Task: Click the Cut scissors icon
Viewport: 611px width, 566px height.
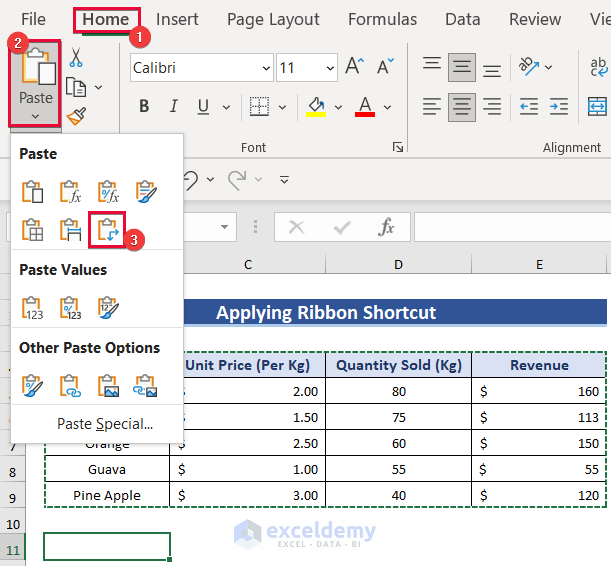Action: click(76, 57)
